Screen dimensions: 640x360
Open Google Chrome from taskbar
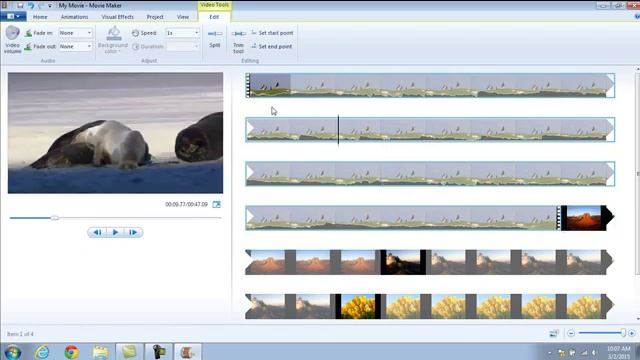(x=71, y=352)
